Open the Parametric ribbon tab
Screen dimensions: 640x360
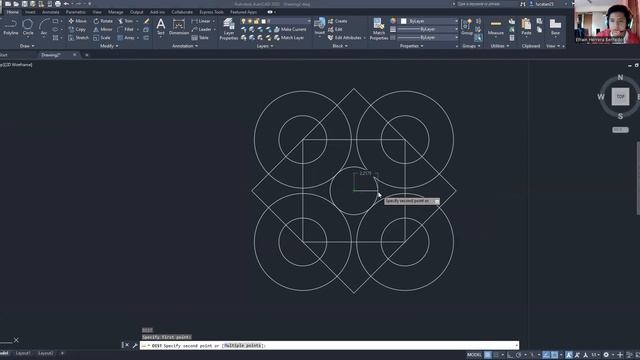pyautogui.click(x=76, y=12)
